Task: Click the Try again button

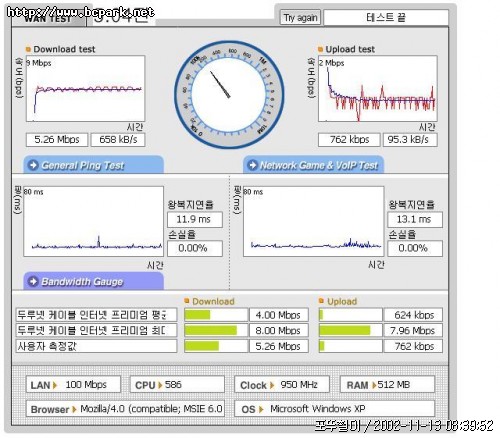Action: click(300, 18)
